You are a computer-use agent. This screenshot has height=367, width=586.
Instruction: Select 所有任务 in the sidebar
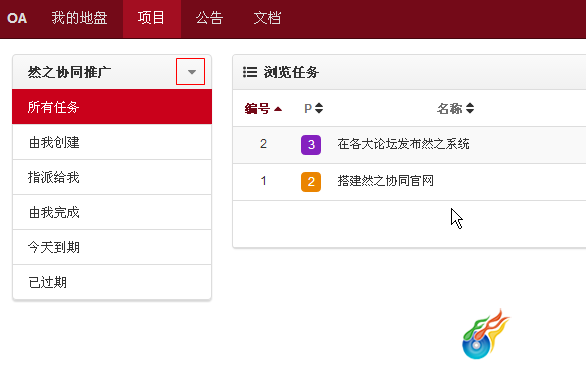pos(112,107)
